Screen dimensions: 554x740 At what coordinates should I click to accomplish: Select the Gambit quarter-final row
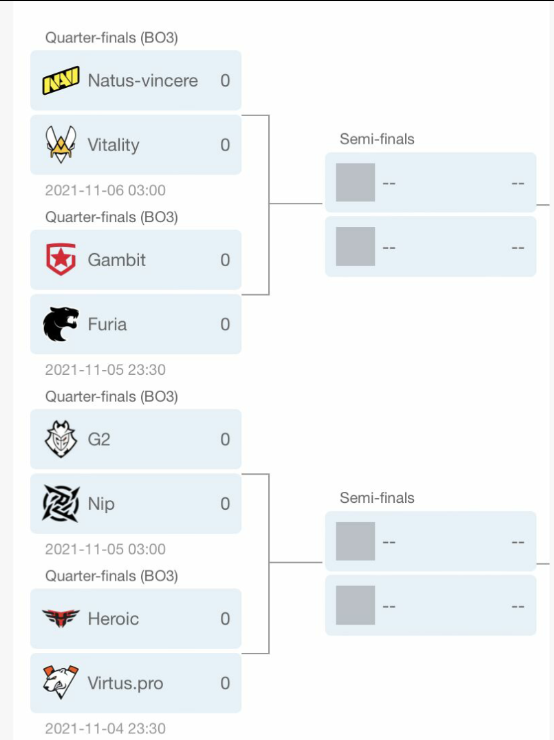pyautogui.click(x=136, y=260)
